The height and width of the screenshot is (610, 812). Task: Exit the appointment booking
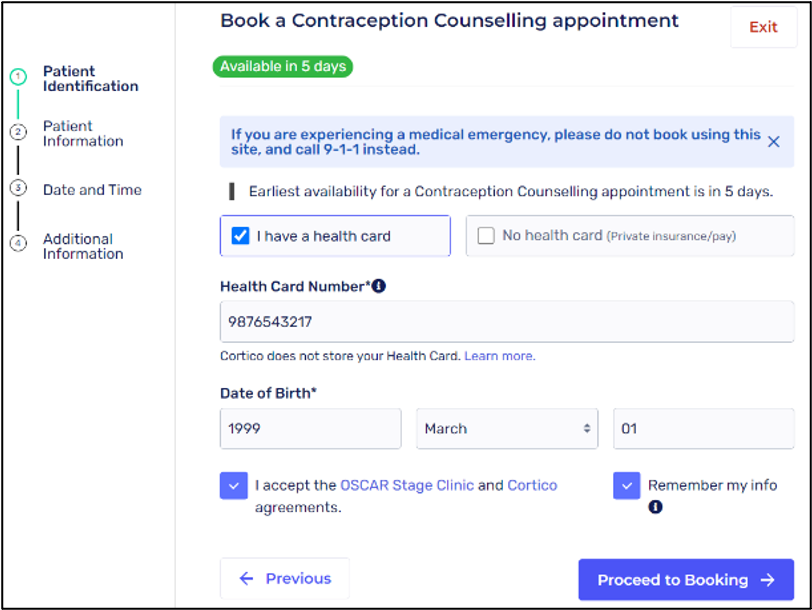(x=763, y=27)
